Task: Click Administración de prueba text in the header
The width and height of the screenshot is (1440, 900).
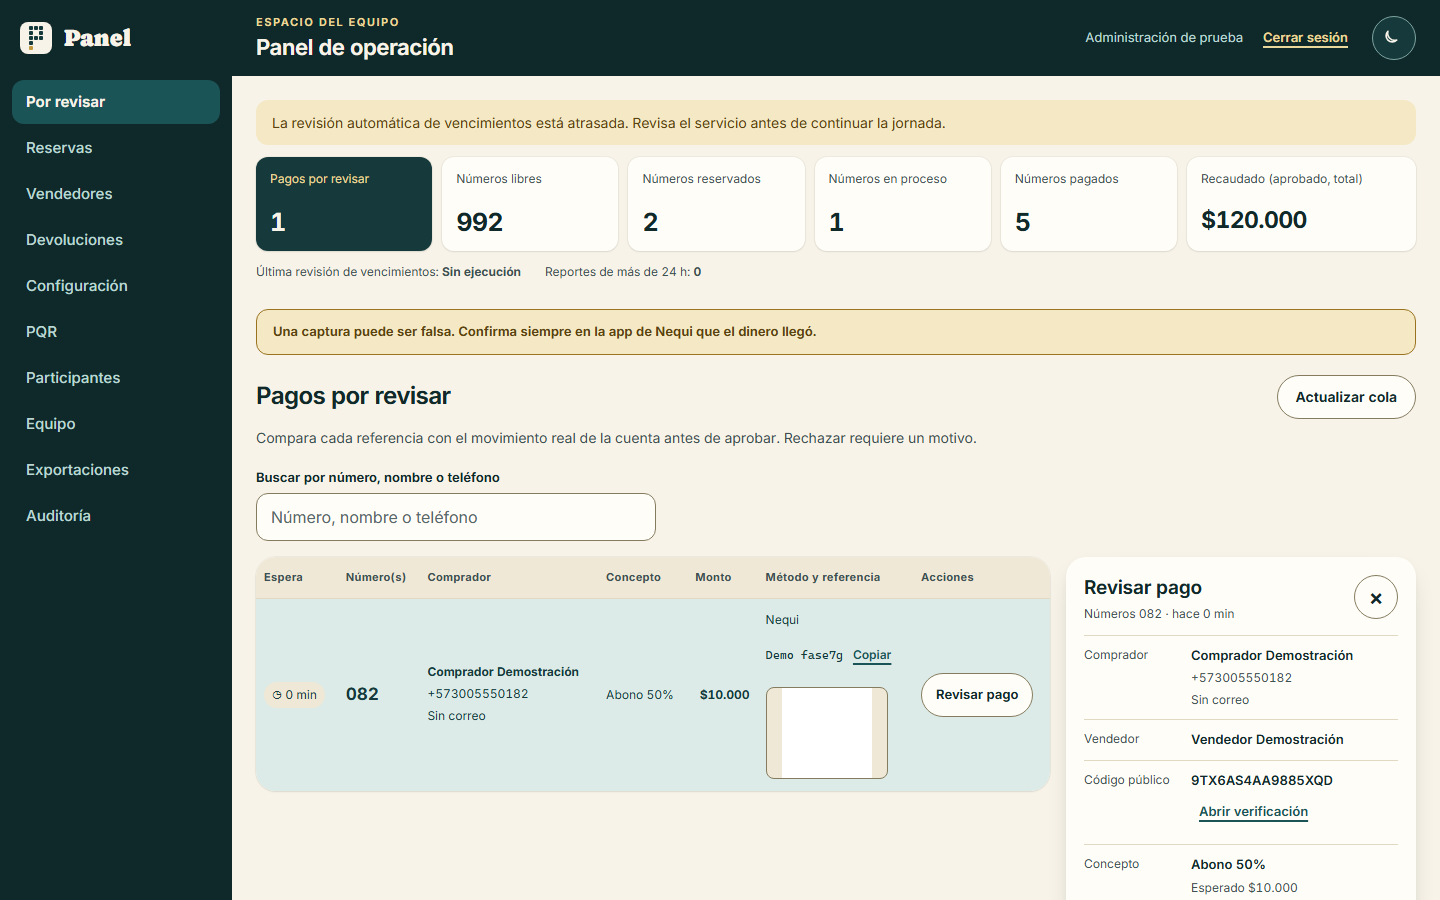Action: [x=1164, y=38]
